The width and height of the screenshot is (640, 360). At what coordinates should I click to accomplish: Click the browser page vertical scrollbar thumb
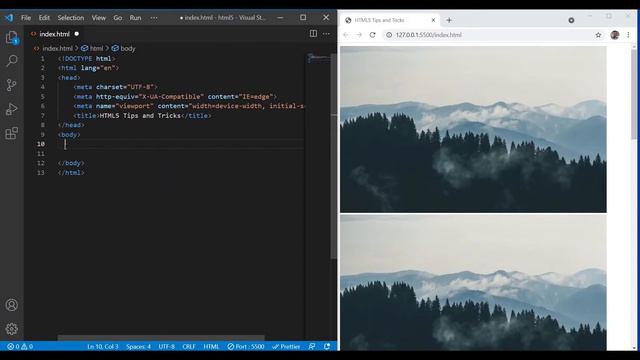pyautogui.click(x=633, y=94)
